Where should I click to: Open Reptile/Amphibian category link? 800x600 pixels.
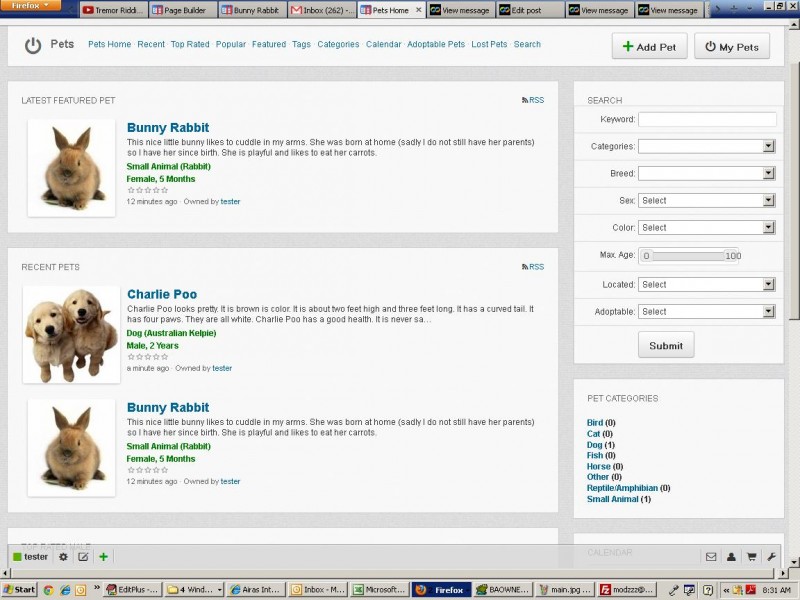(622, 488)
